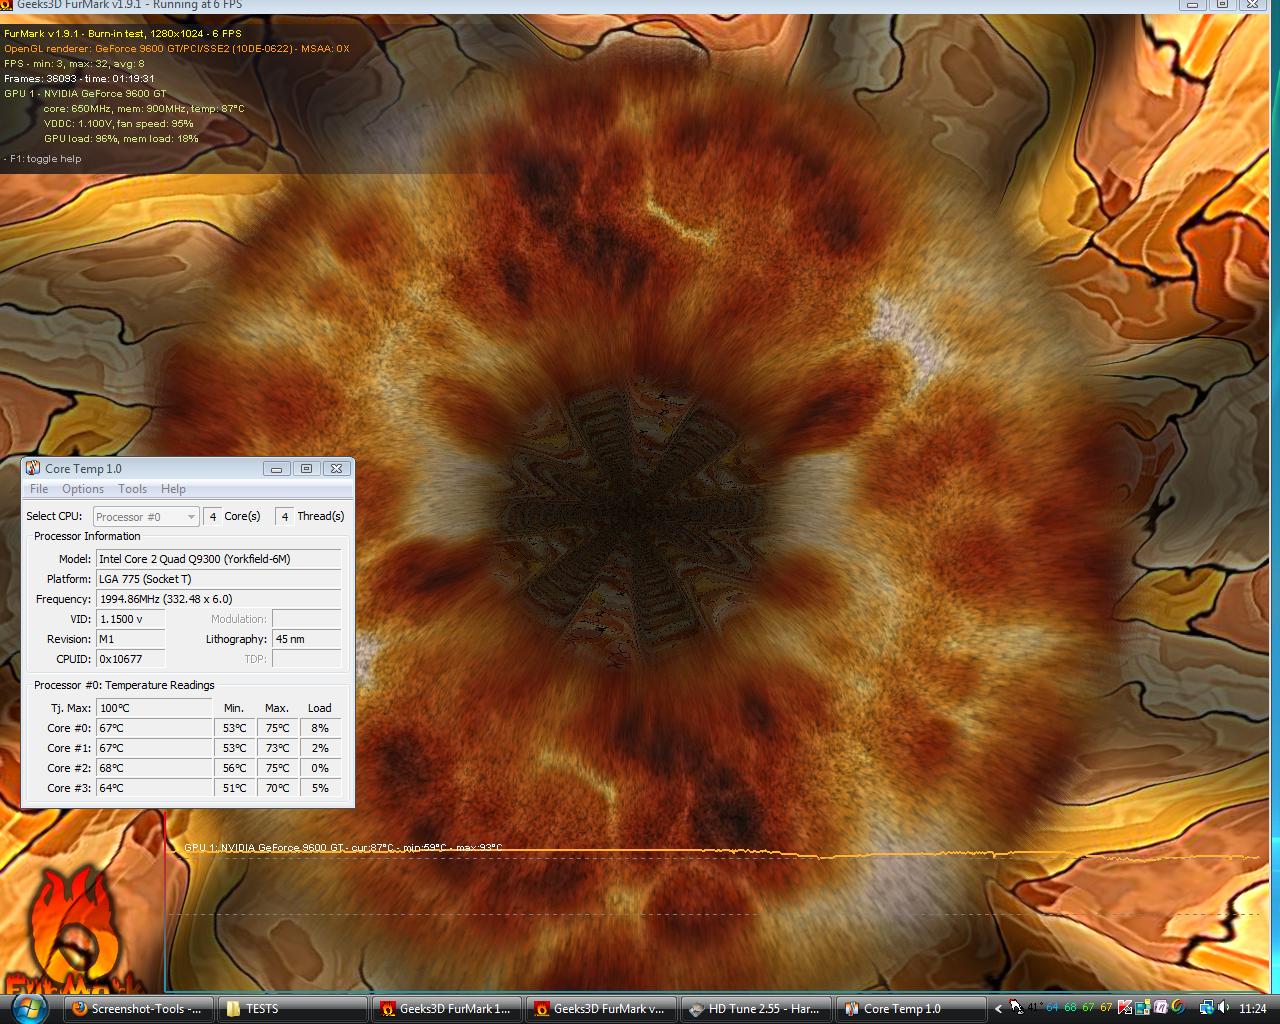Screen dimensions: 1280x1024
Task: Click Core #0 load value 8%
Action: pyautogui.click(x=320, y=728)
